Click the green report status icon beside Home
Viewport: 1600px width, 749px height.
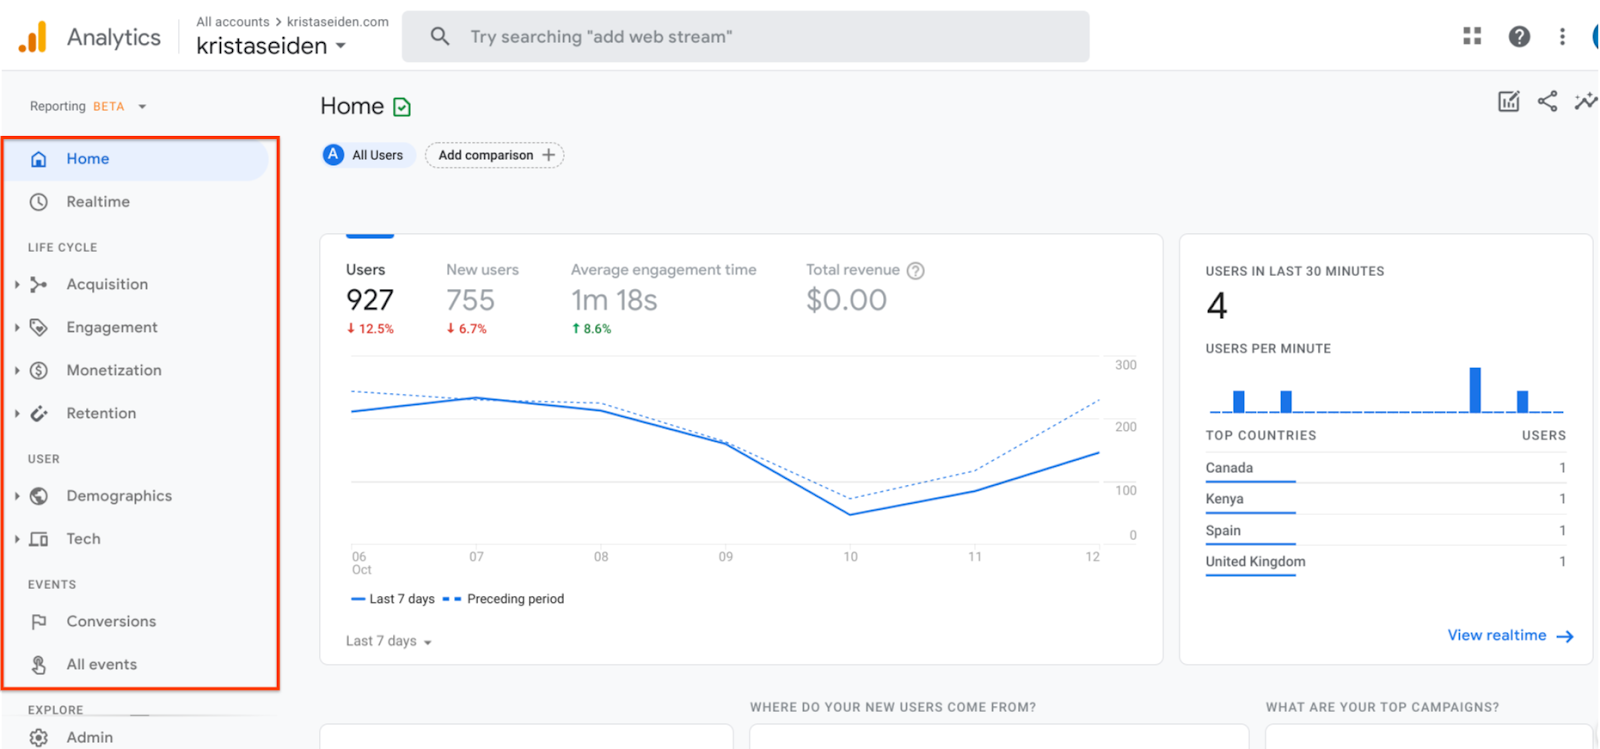402,107
